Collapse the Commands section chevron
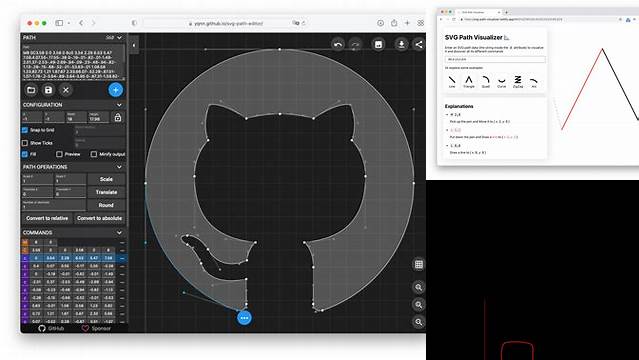639x360 pixels. click(x=119, y=232)
